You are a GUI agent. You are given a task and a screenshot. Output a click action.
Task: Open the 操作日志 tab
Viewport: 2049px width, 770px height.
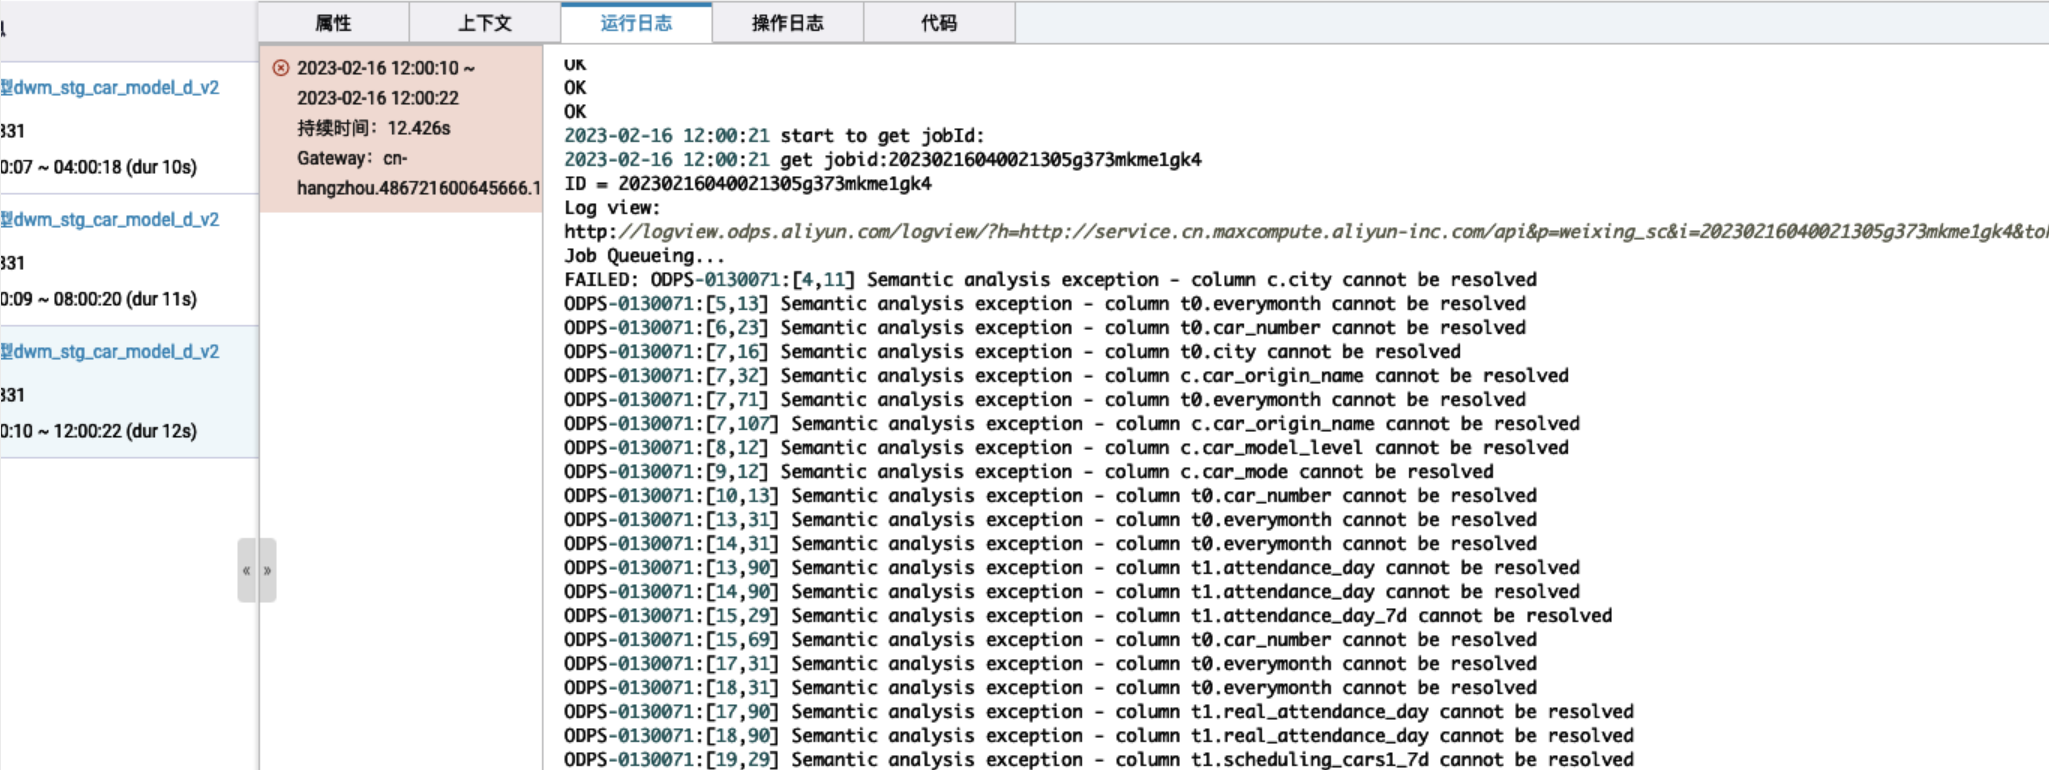[x=788, y=23]
